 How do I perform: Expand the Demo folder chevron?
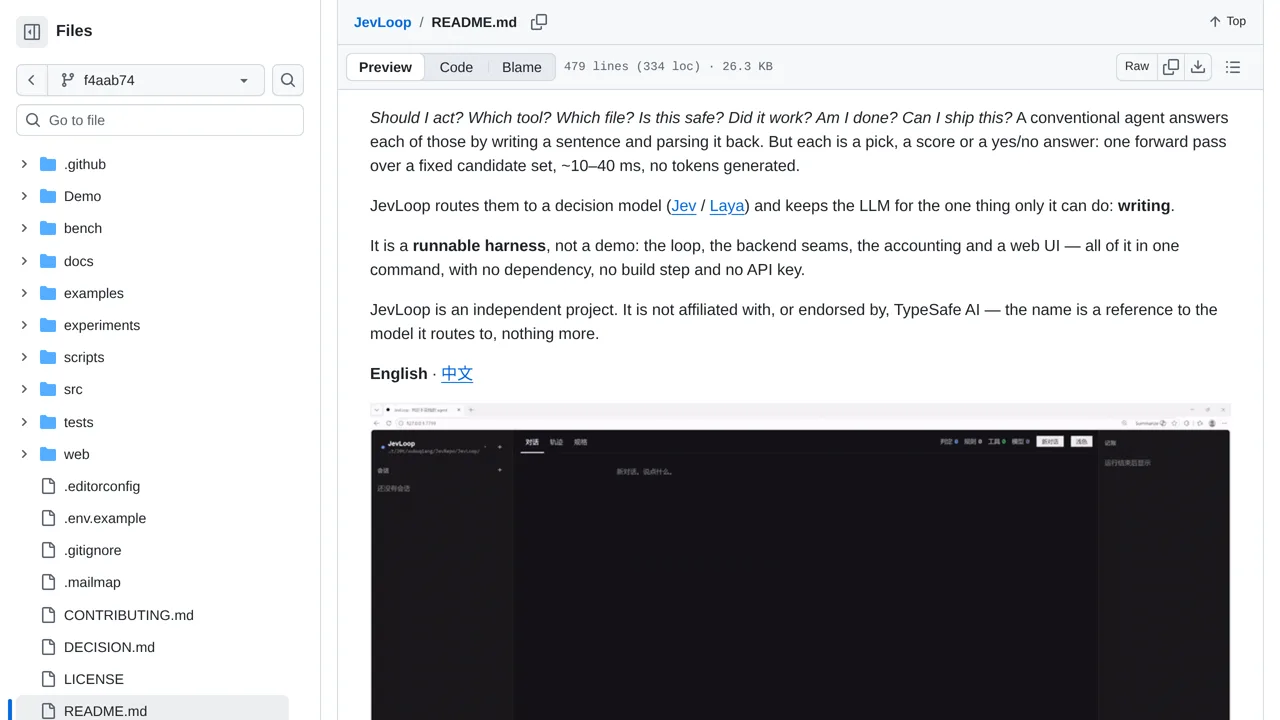pos(24,196)
